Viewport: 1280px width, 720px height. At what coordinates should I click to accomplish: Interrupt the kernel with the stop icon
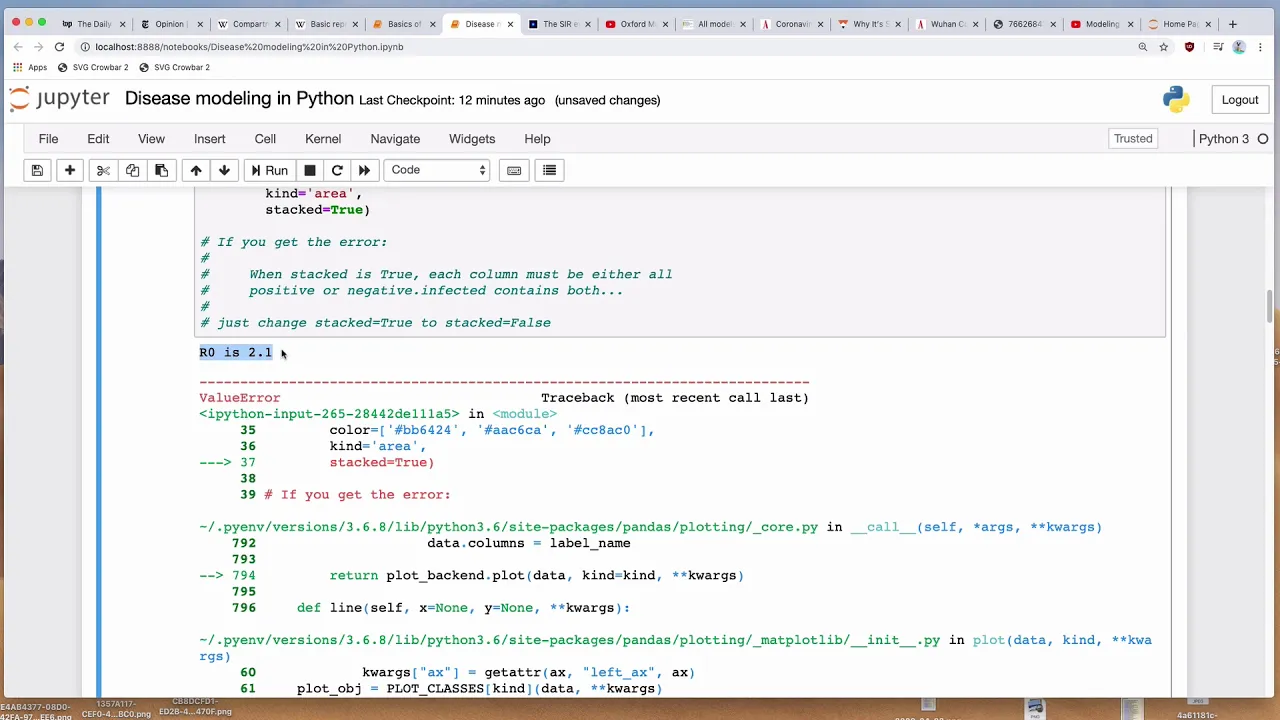click(x=310, y=170)
